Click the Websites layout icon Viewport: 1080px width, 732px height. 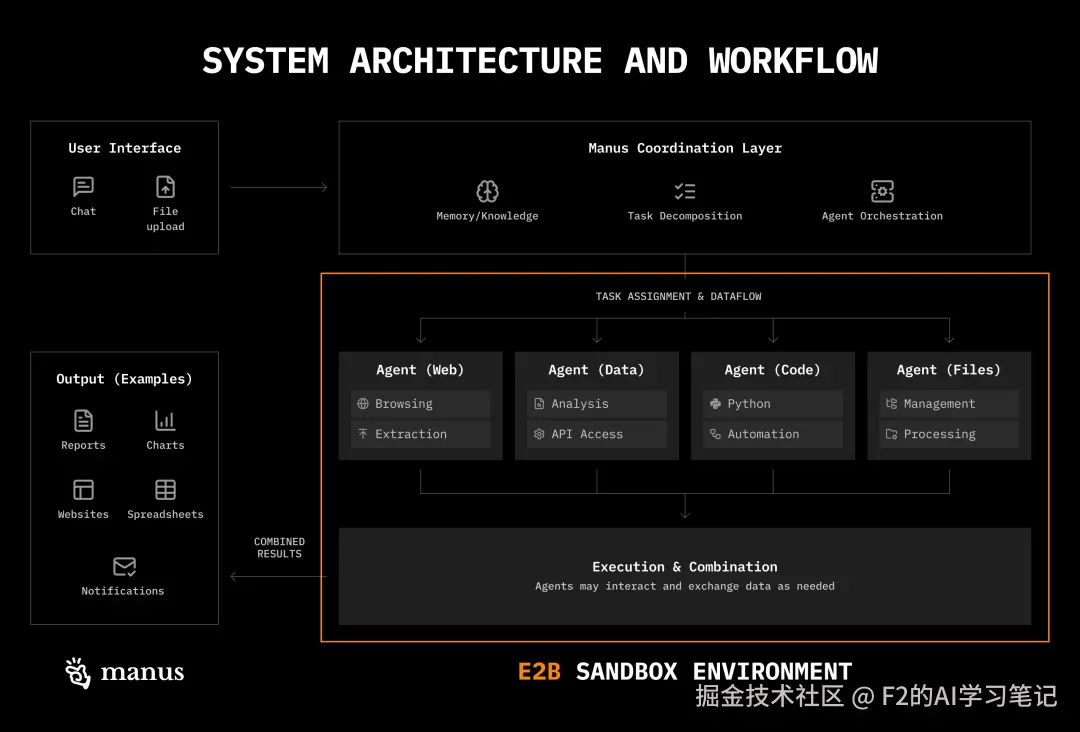(x=83, y=490)
